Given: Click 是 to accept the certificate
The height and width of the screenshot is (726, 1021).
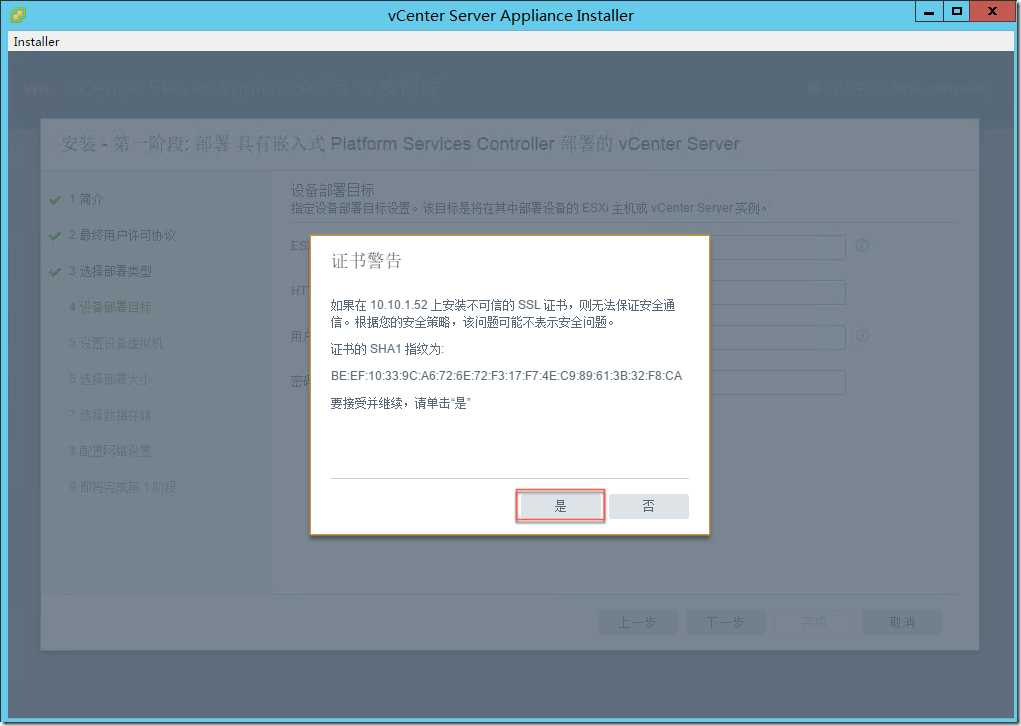Looking at the screenshot, I should tap(560, 506).
